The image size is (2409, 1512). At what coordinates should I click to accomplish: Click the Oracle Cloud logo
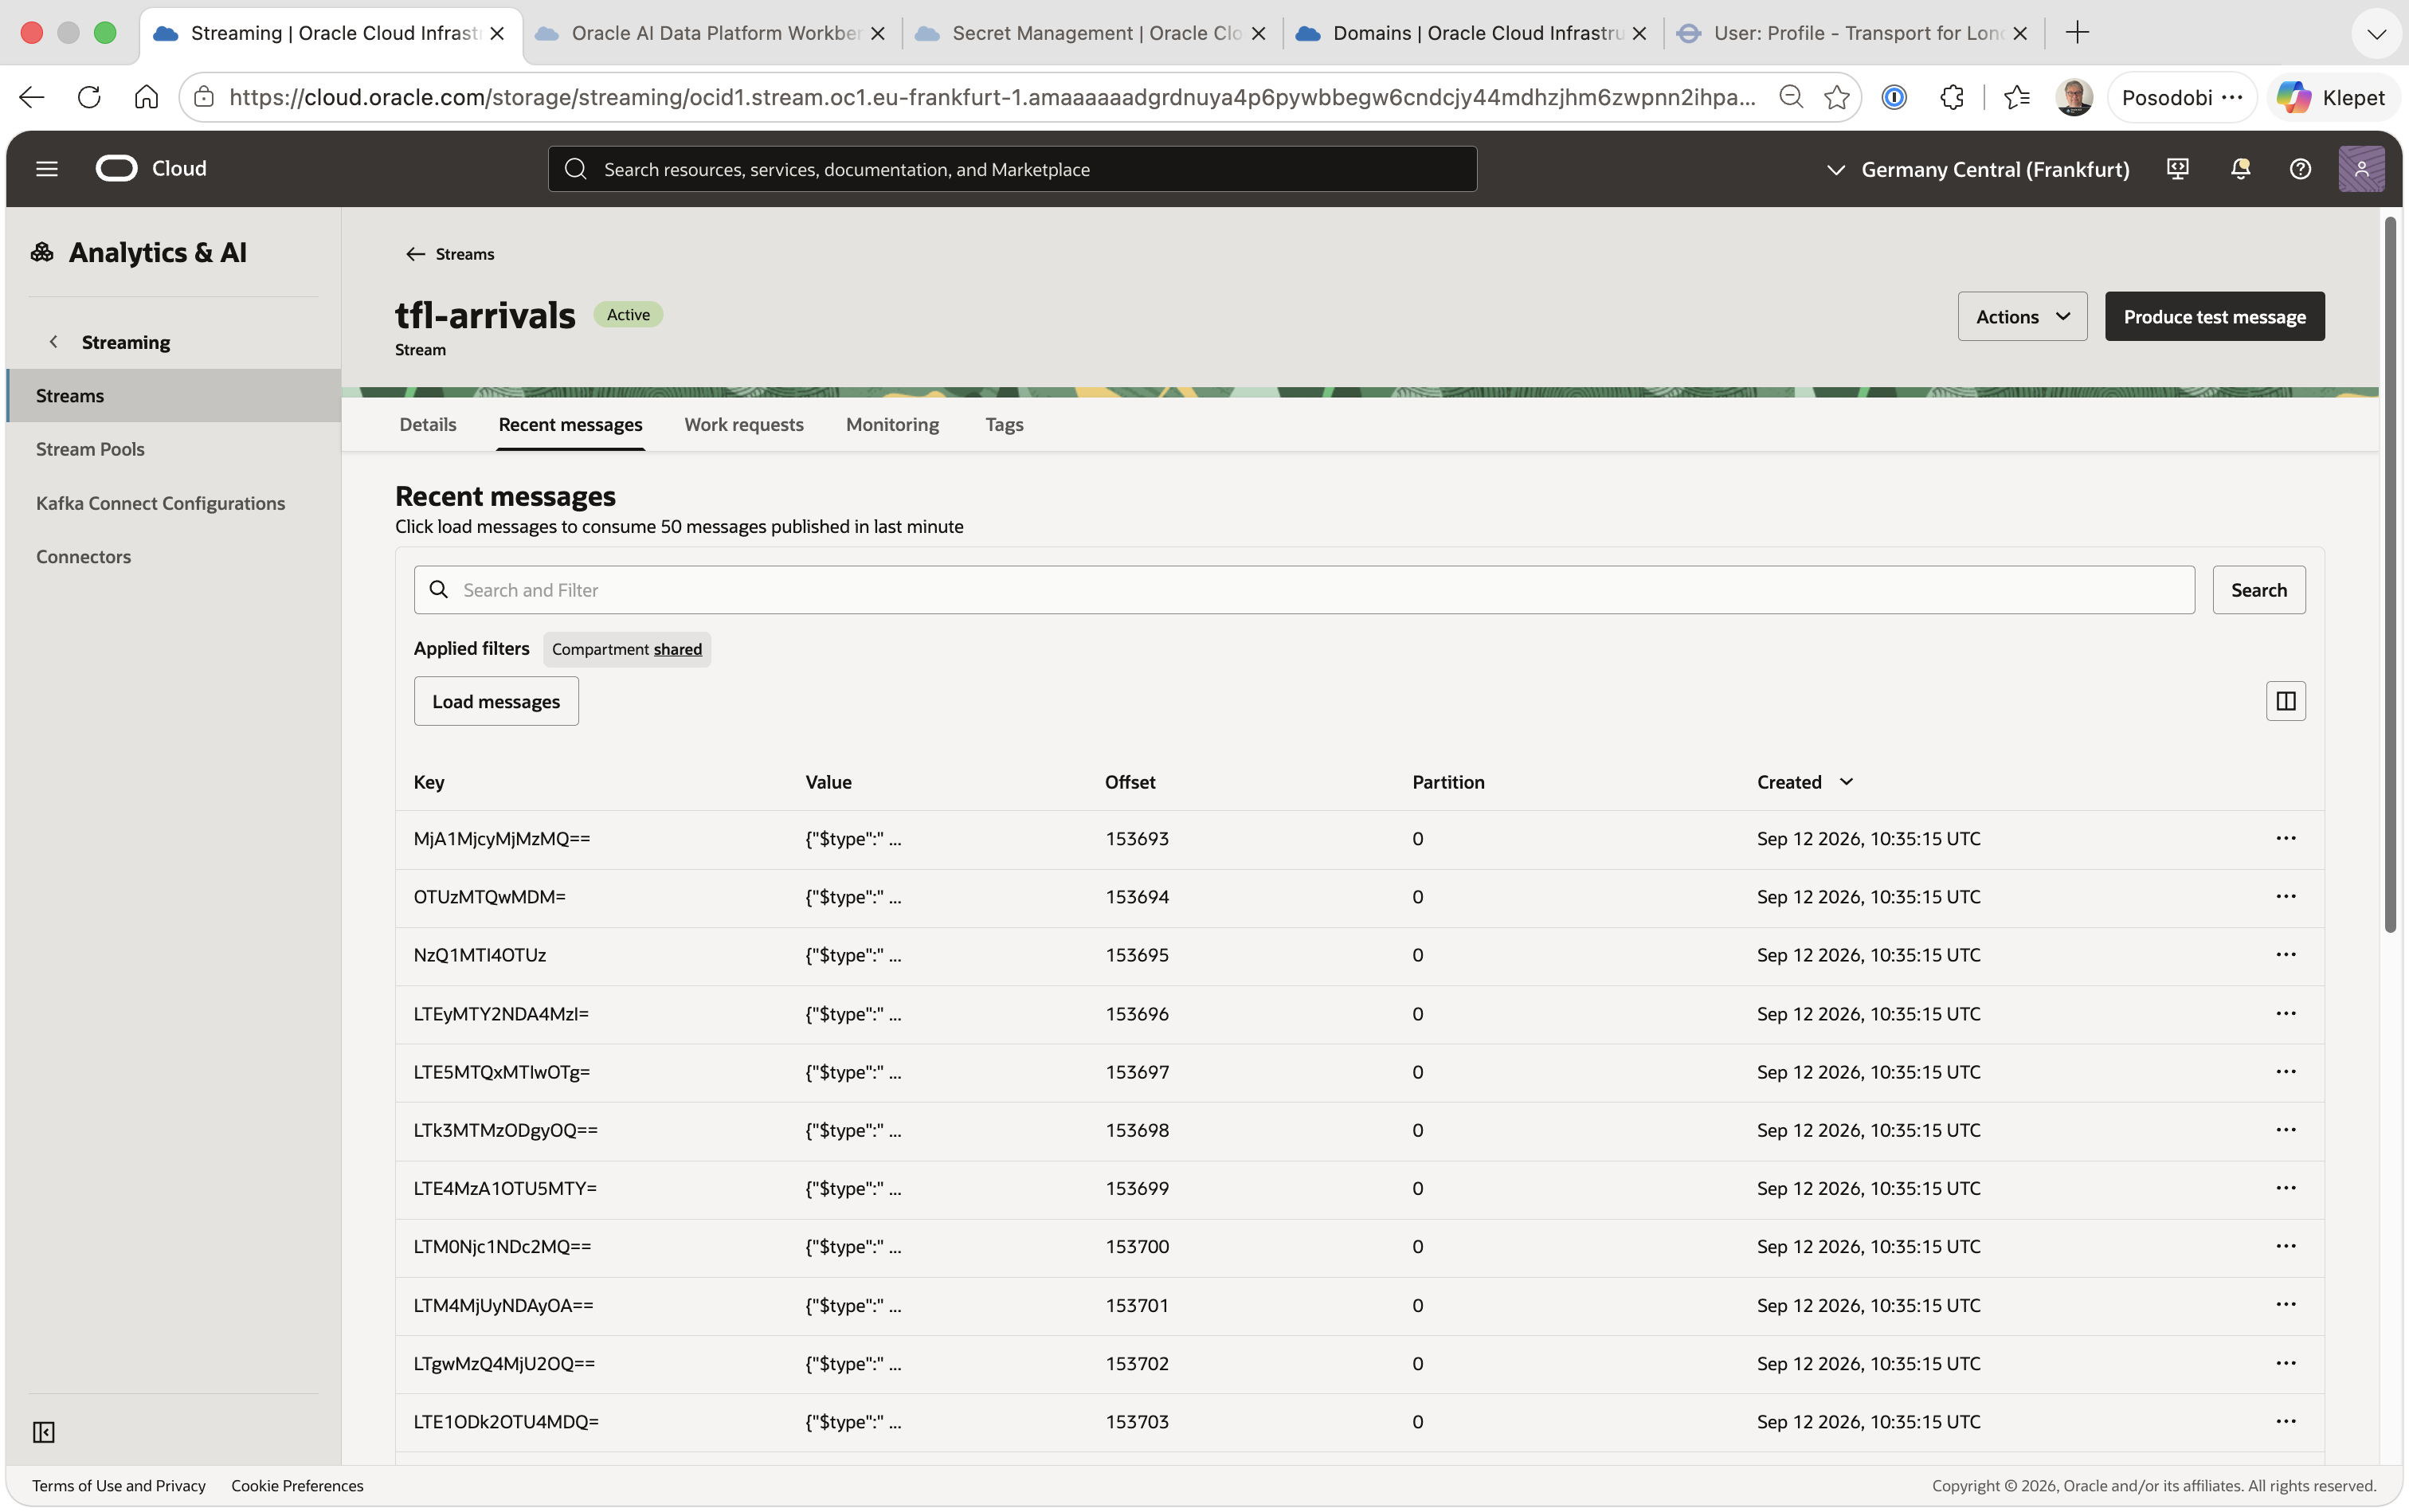(151, 168)
